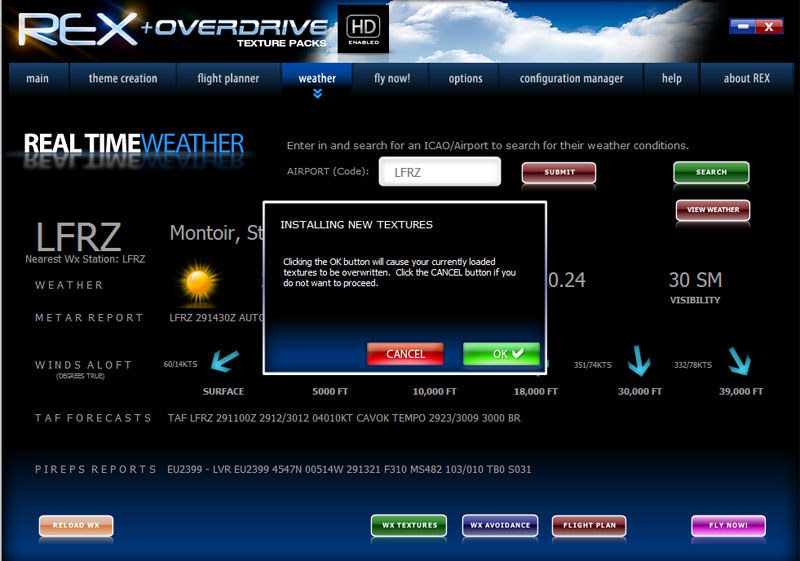Screen dimensions: 800x561
Task: Click the purple FLY NOW! button
Action: click(x=728, y=525)
